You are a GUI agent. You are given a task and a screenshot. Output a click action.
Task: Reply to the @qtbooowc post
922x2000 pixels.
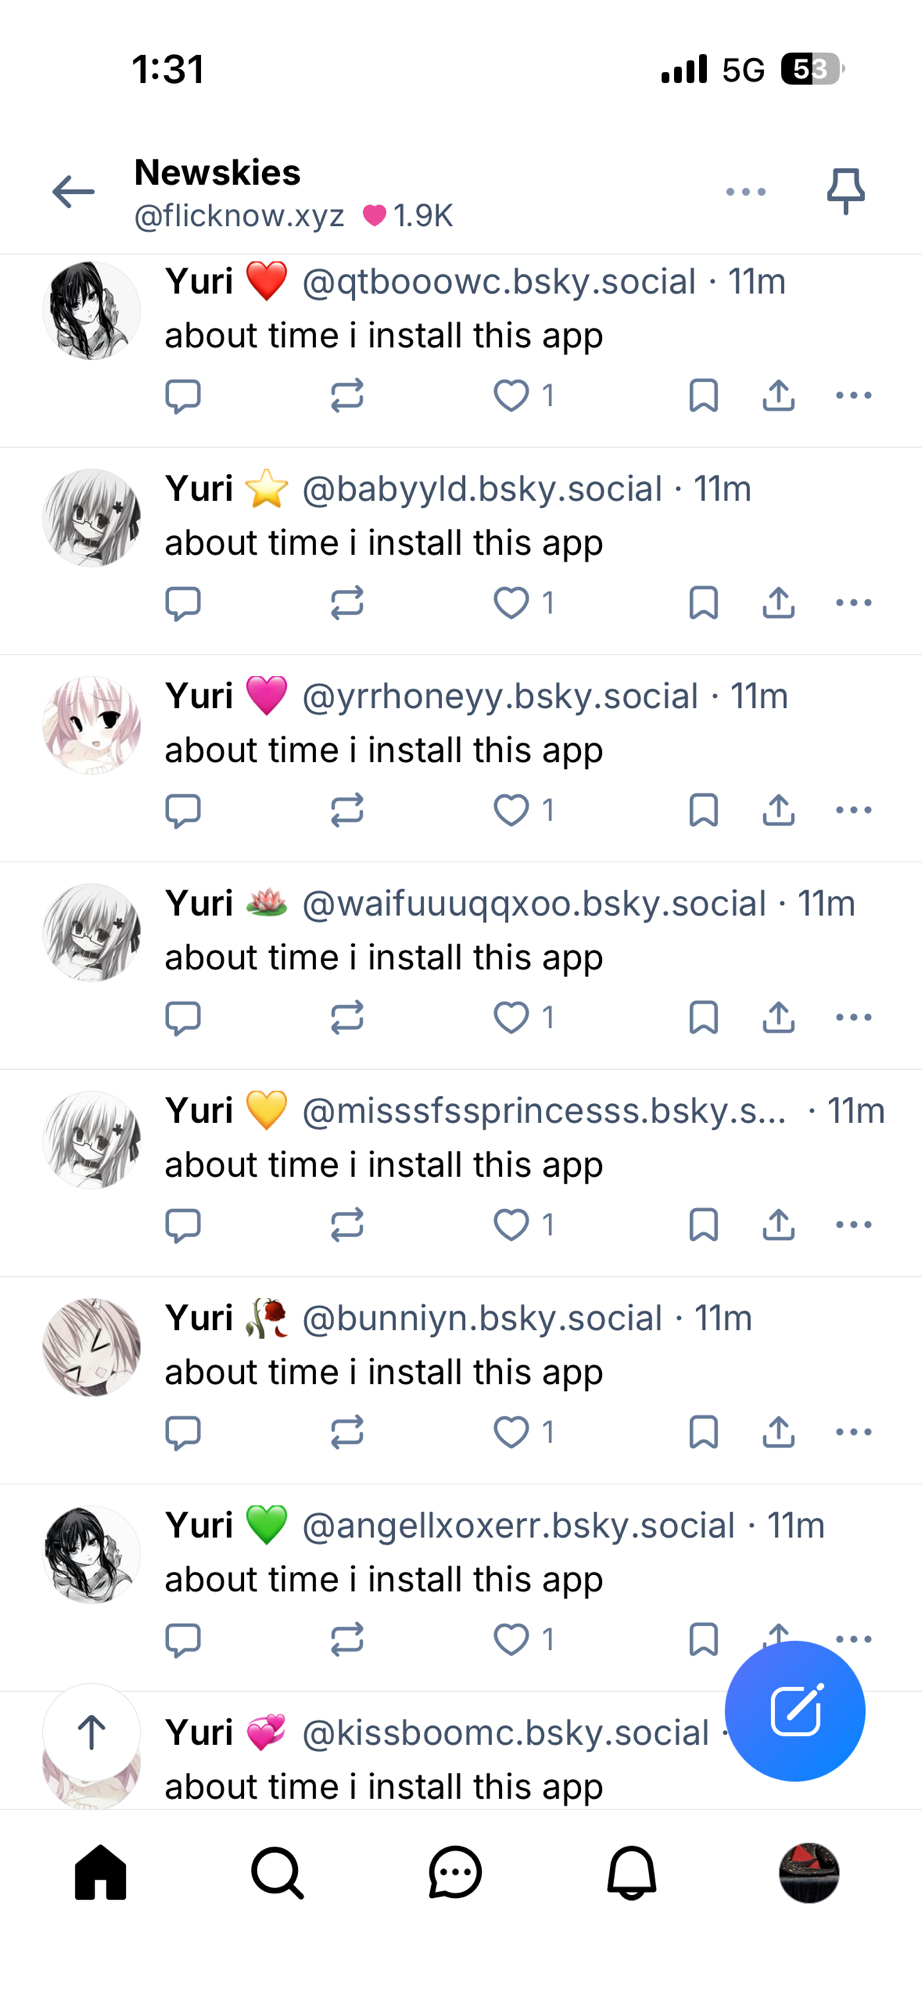pyautogui.click(x=183, y=396)
